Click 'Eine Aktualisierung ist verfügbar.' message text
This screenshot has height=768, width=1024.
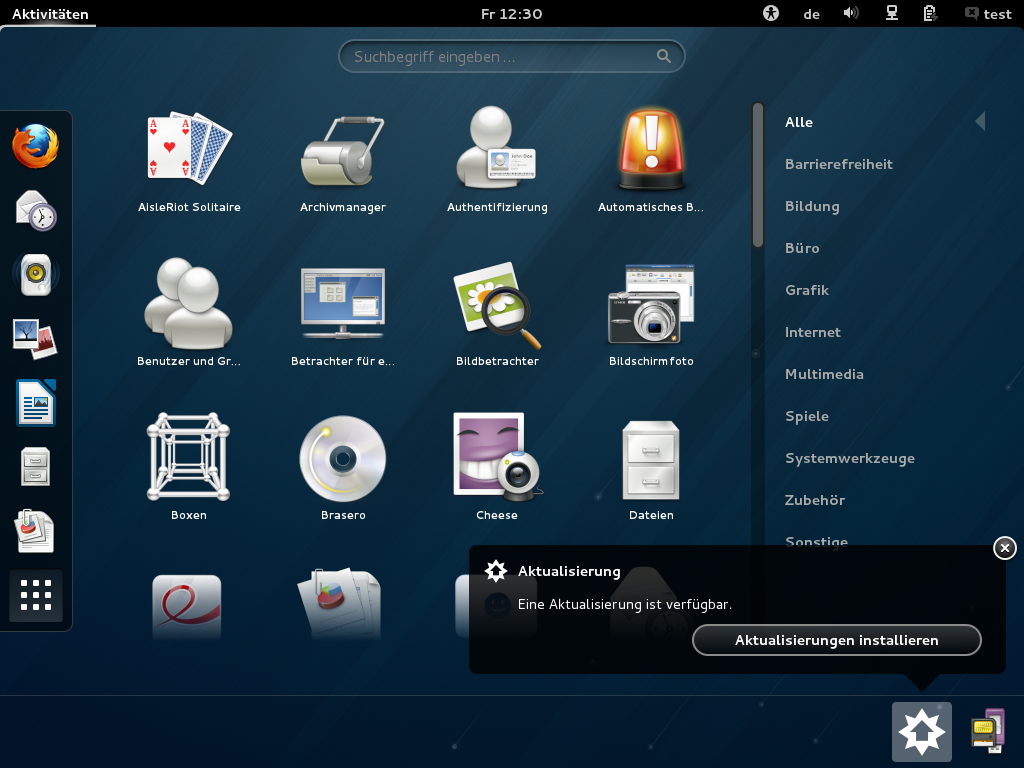(624, 605)
